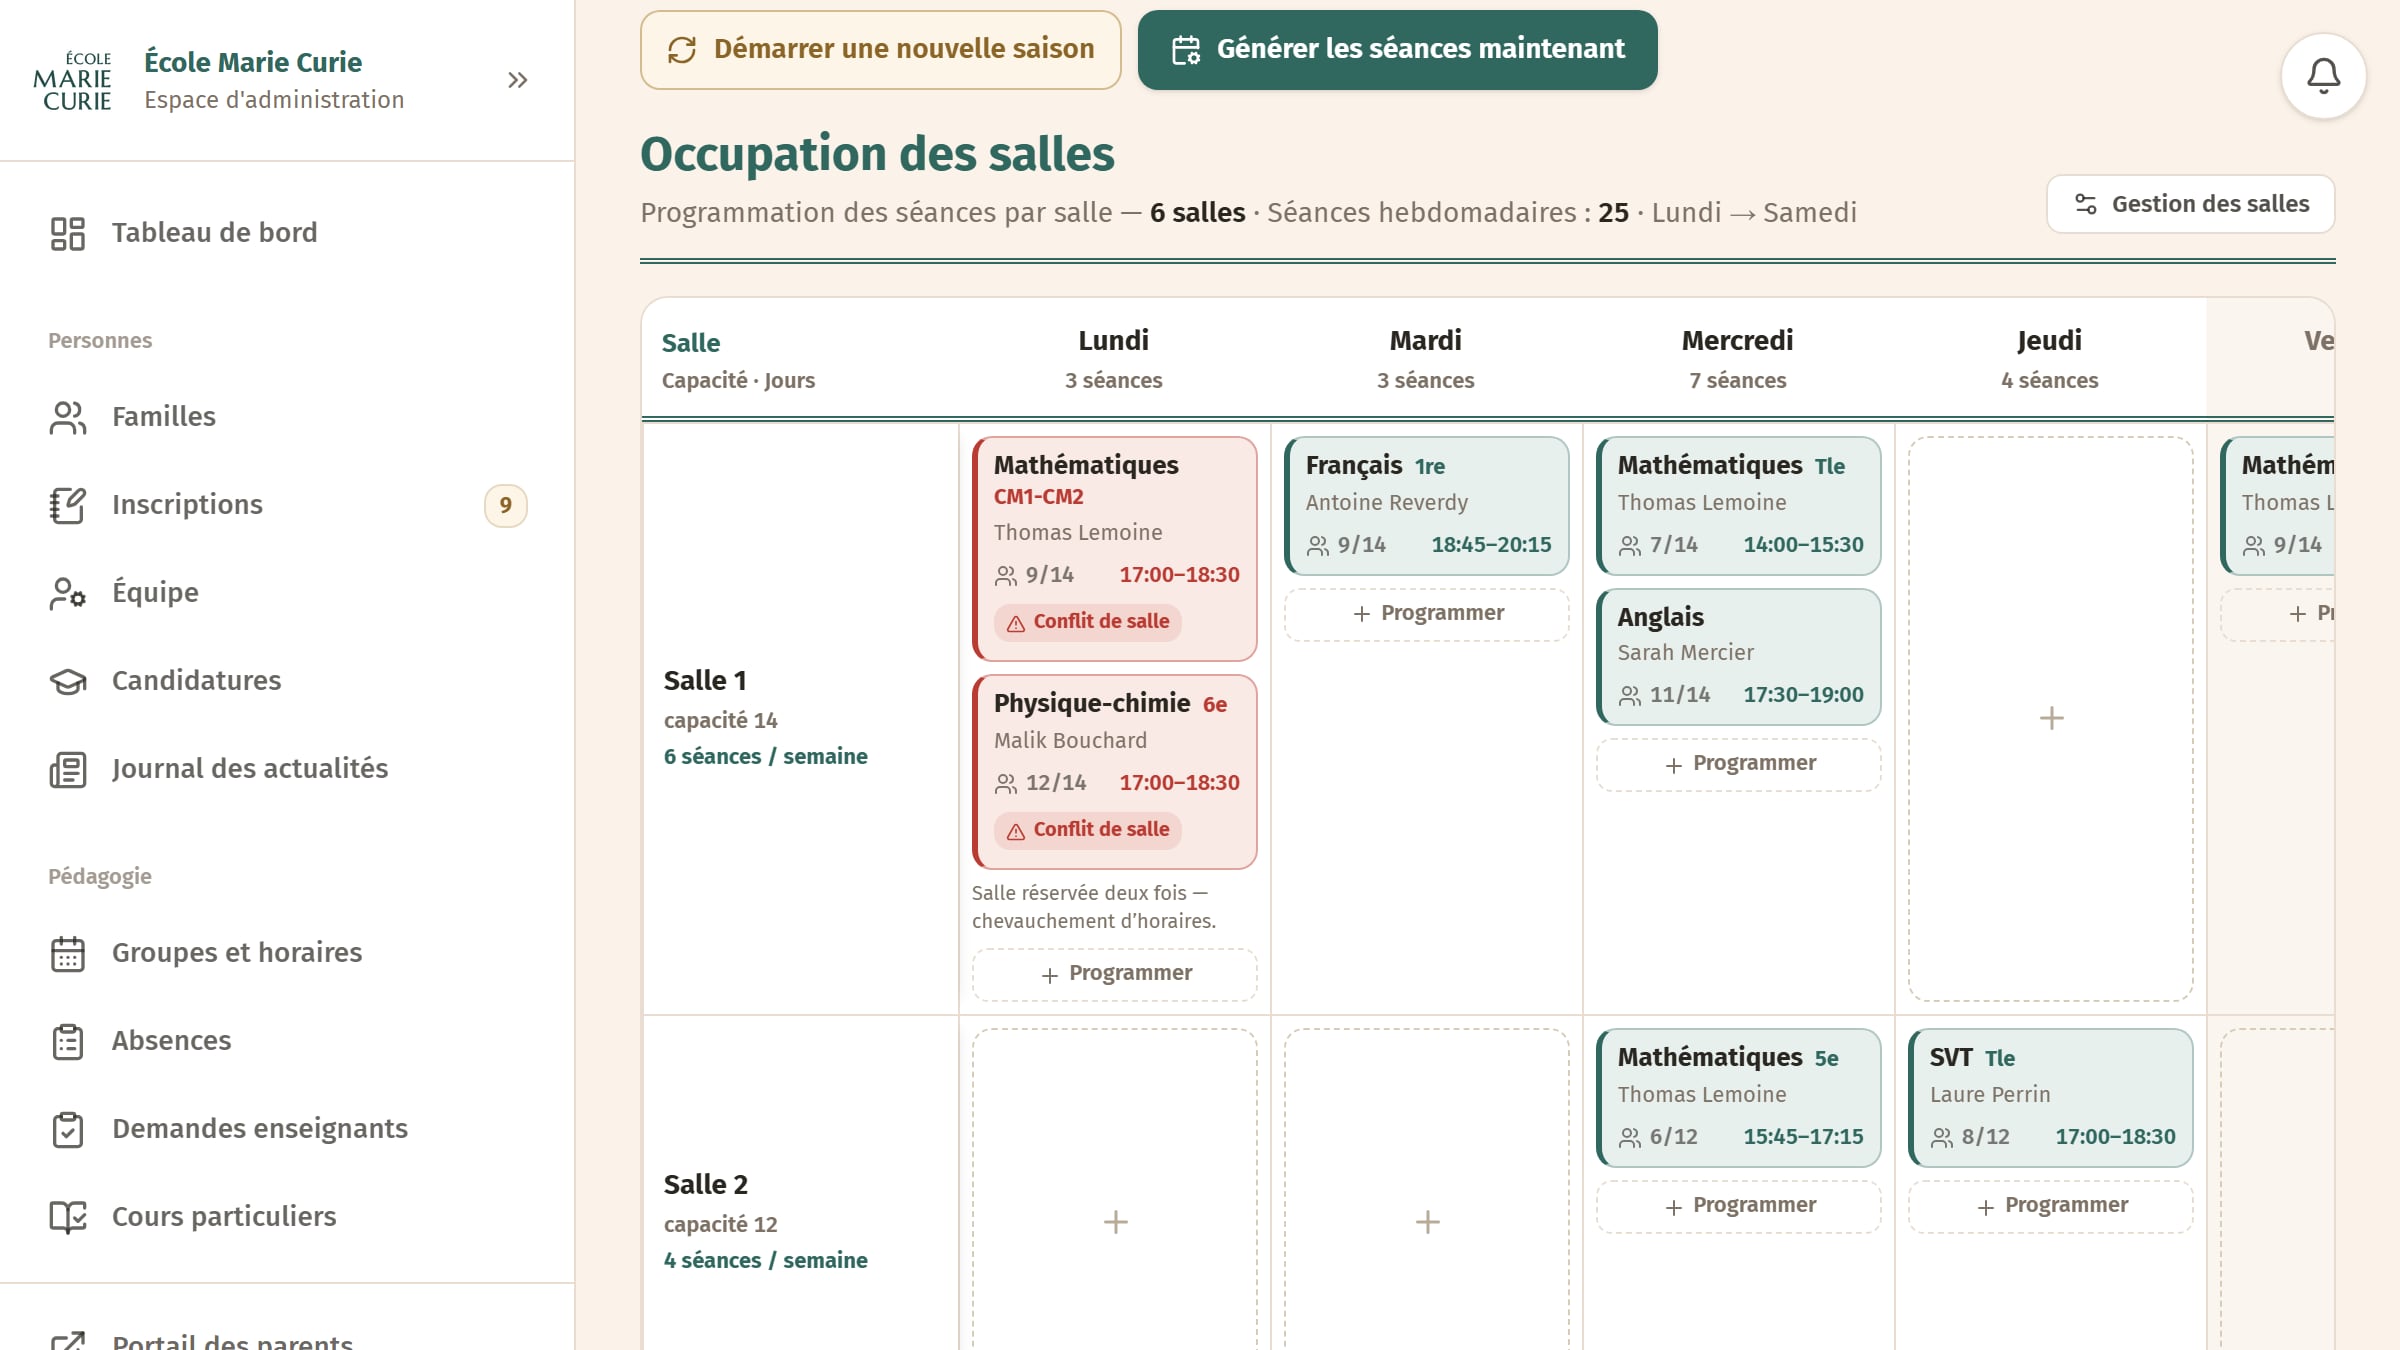
Task: Click the Demandes enseignants check icon
Action: point(68,1129)
